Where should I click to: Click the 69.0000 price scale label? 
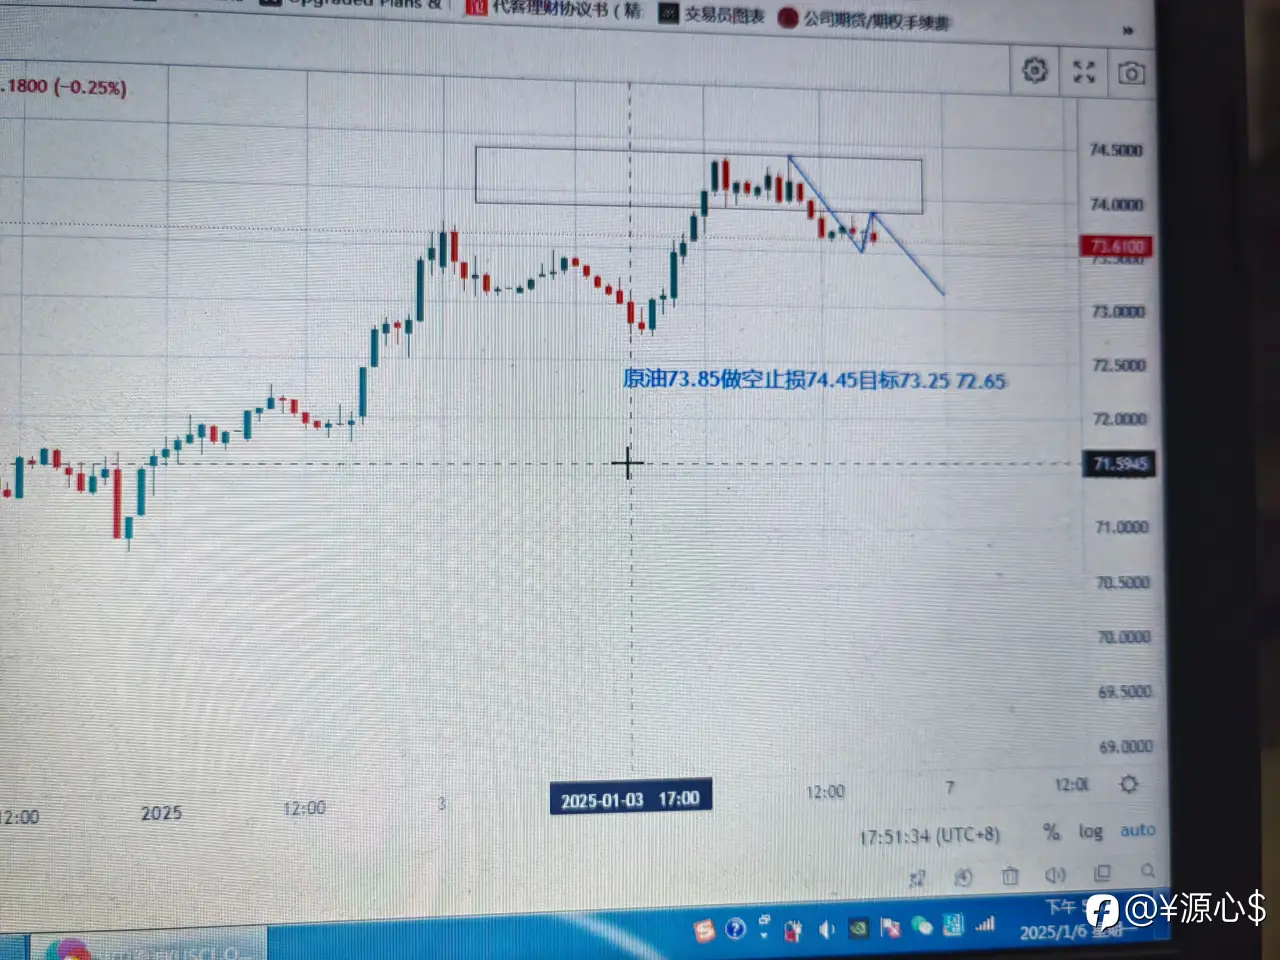(1126, 746)
